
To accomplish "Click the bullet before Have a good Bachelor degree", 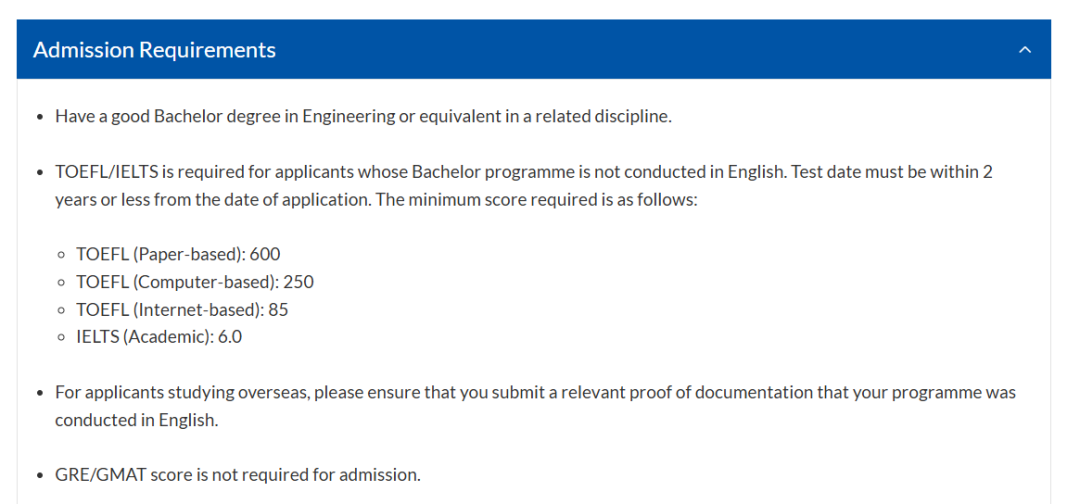I will (41, 117).
